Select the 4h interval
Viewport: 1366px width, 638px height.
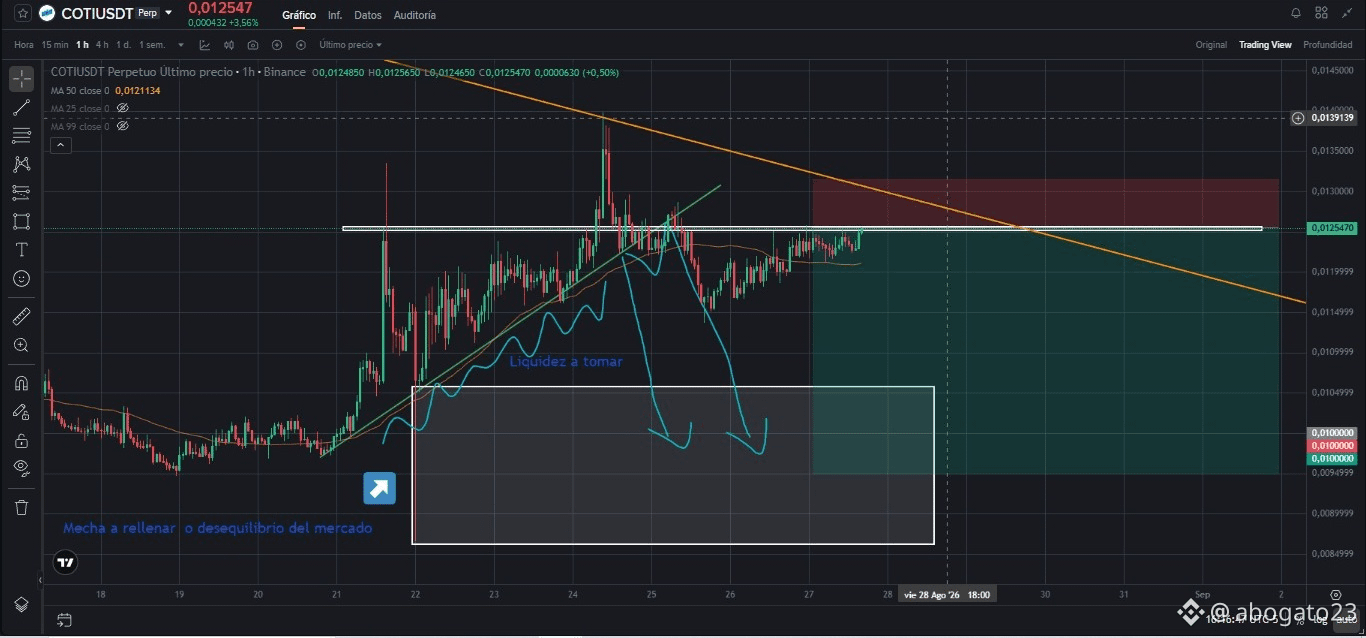pyautogui.click(x=102, y=44)
